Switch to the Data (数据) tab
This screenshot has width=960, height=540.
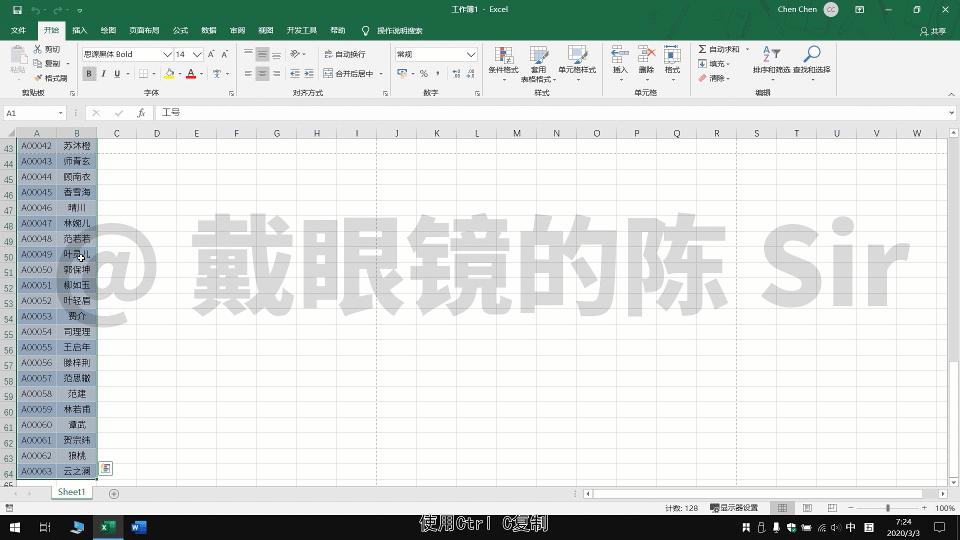(x=209, y=30)
